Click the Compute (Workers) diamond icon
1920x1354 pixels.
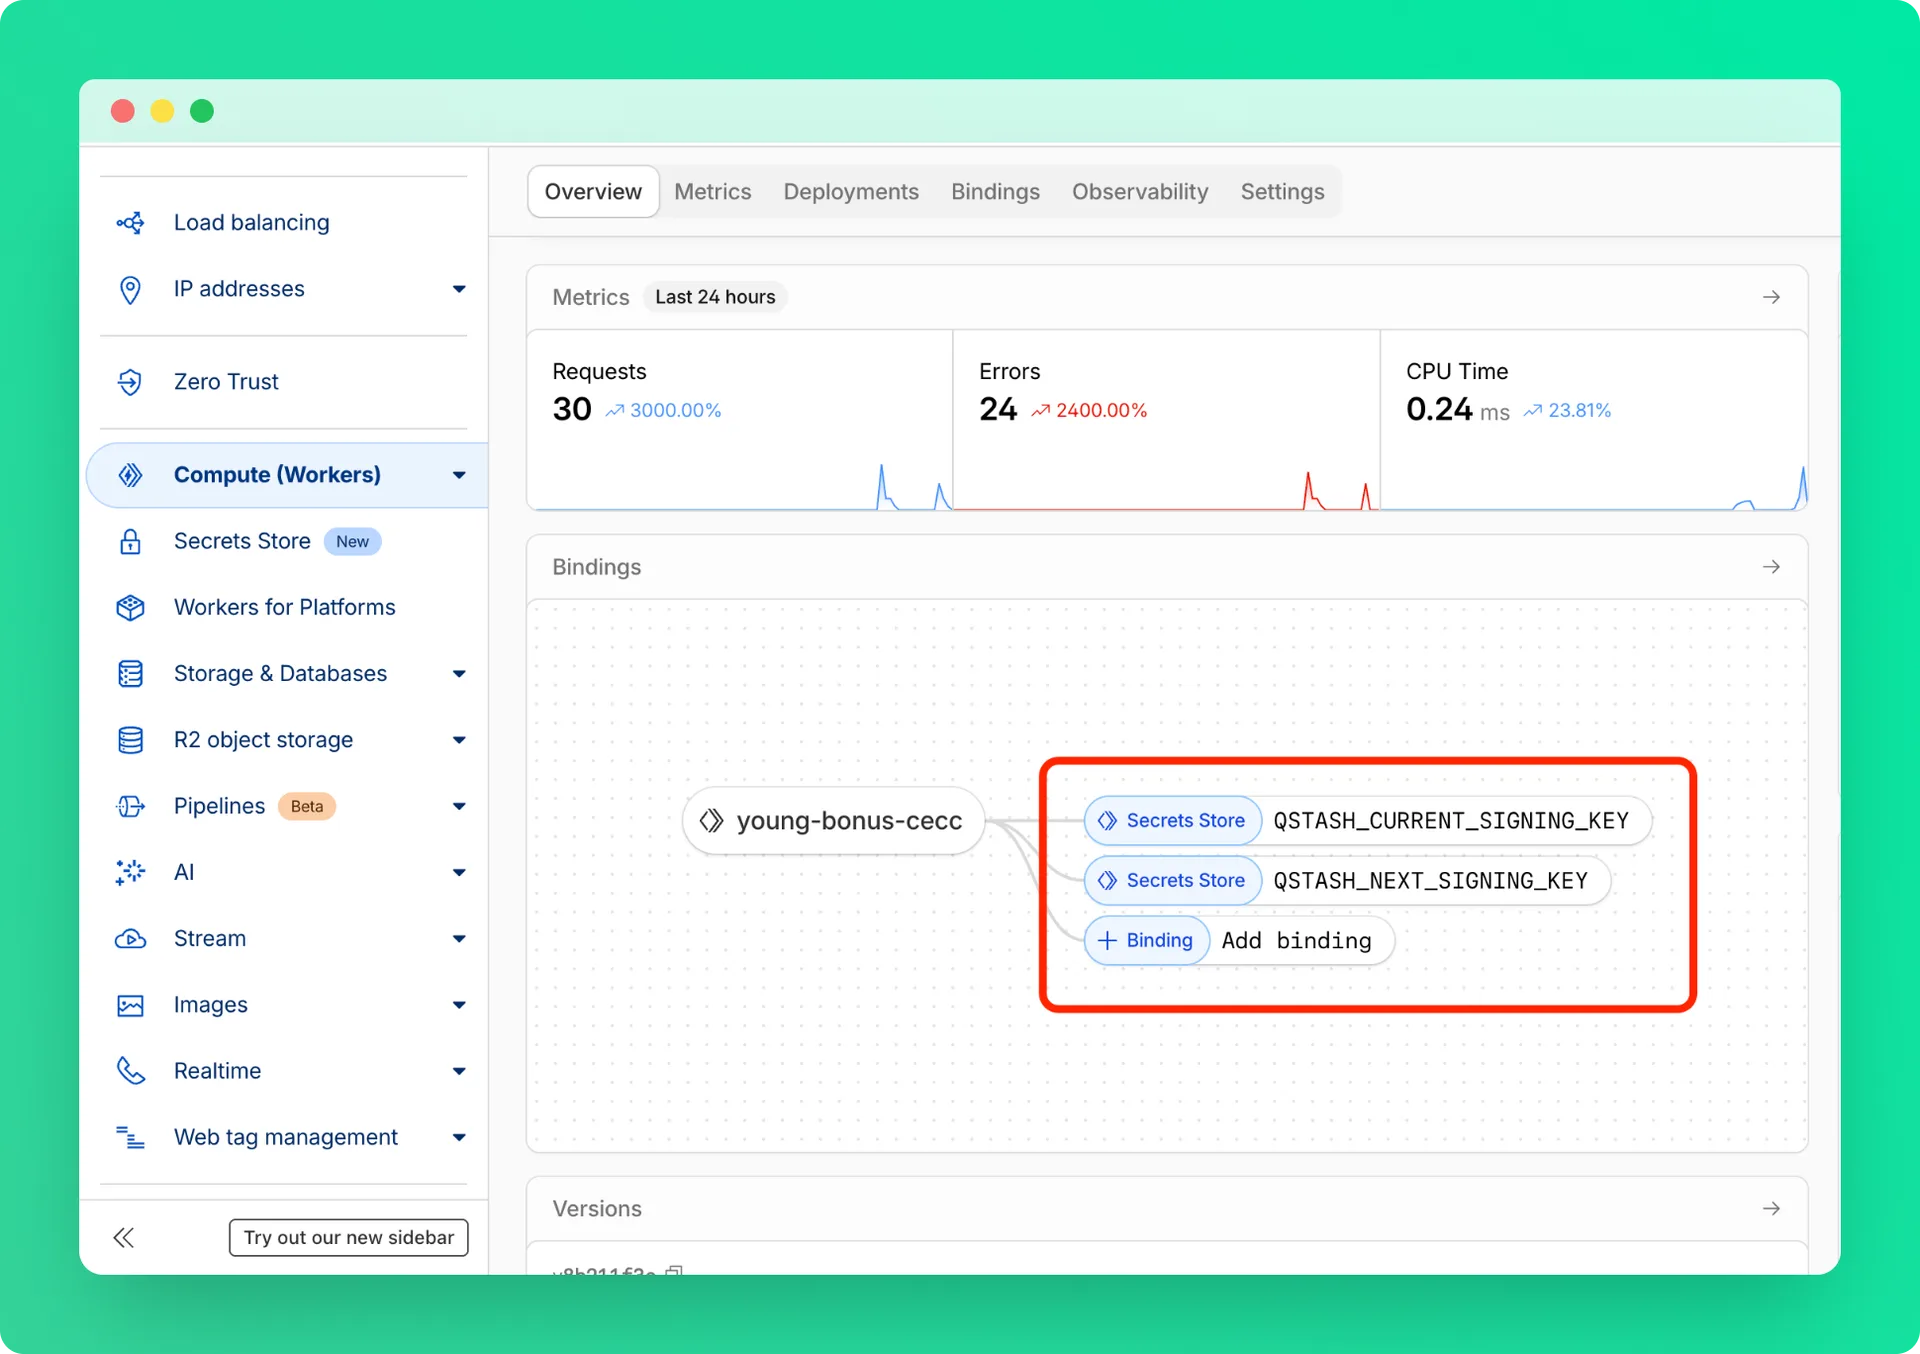point(130,475)
